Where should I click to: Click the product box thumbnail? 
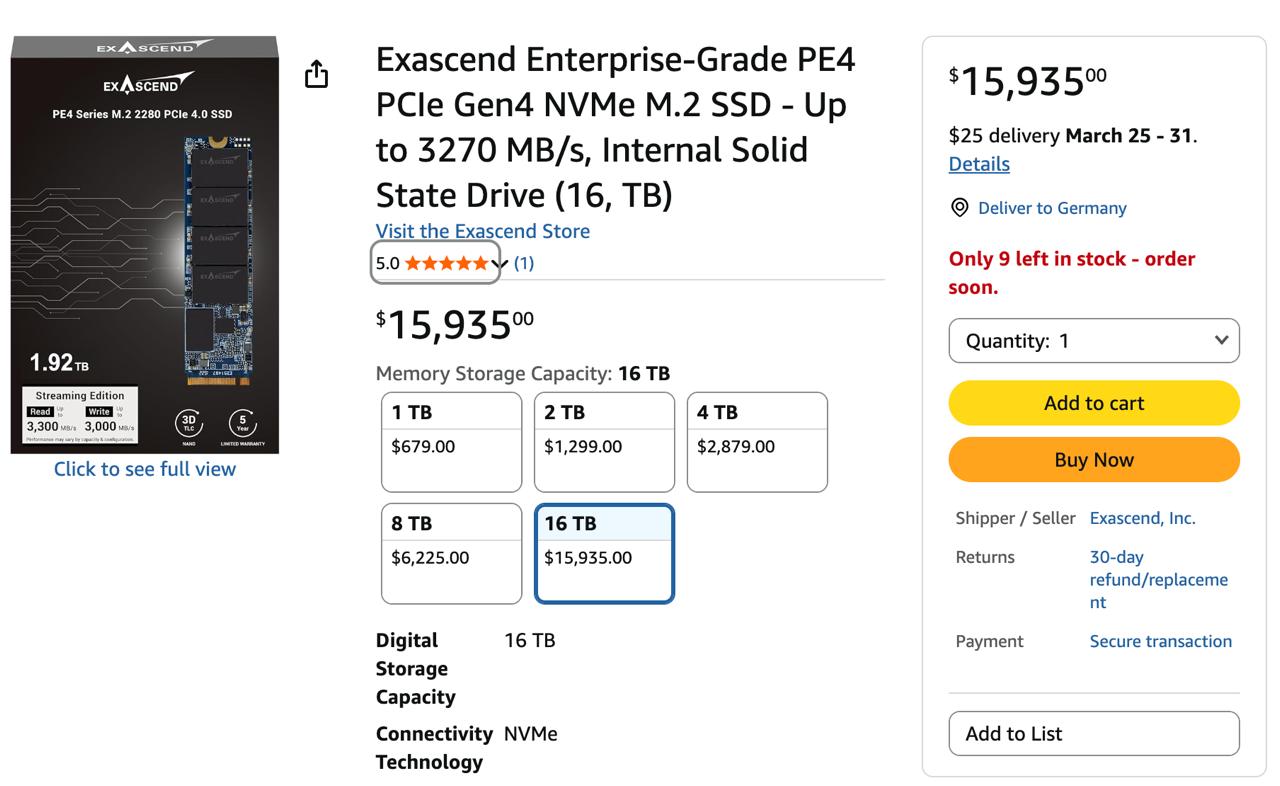pos(144,245)
